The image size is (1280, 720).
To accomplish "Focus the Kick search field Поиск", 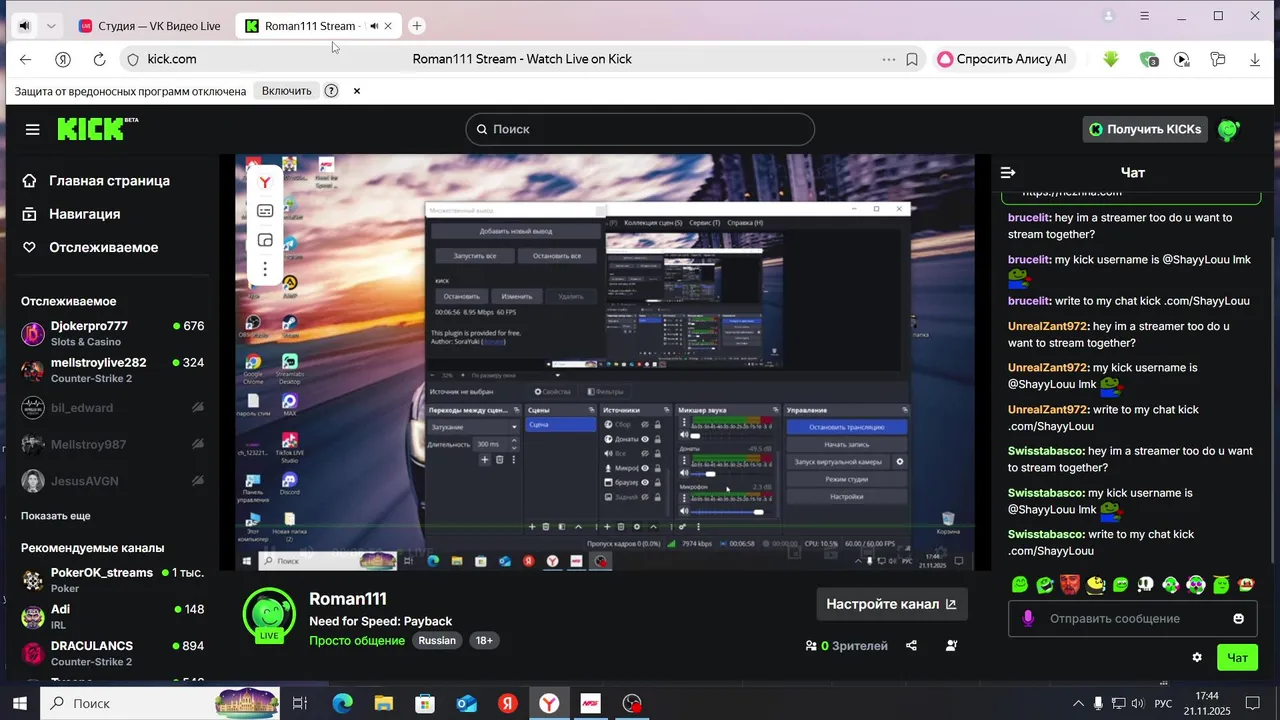I will (640, 129).
